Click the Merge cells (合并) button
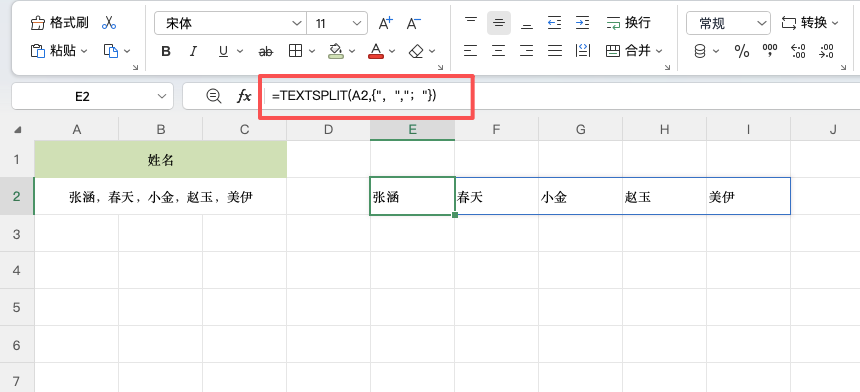Viewport: 860px width, 392px height. tap(628, 51)
